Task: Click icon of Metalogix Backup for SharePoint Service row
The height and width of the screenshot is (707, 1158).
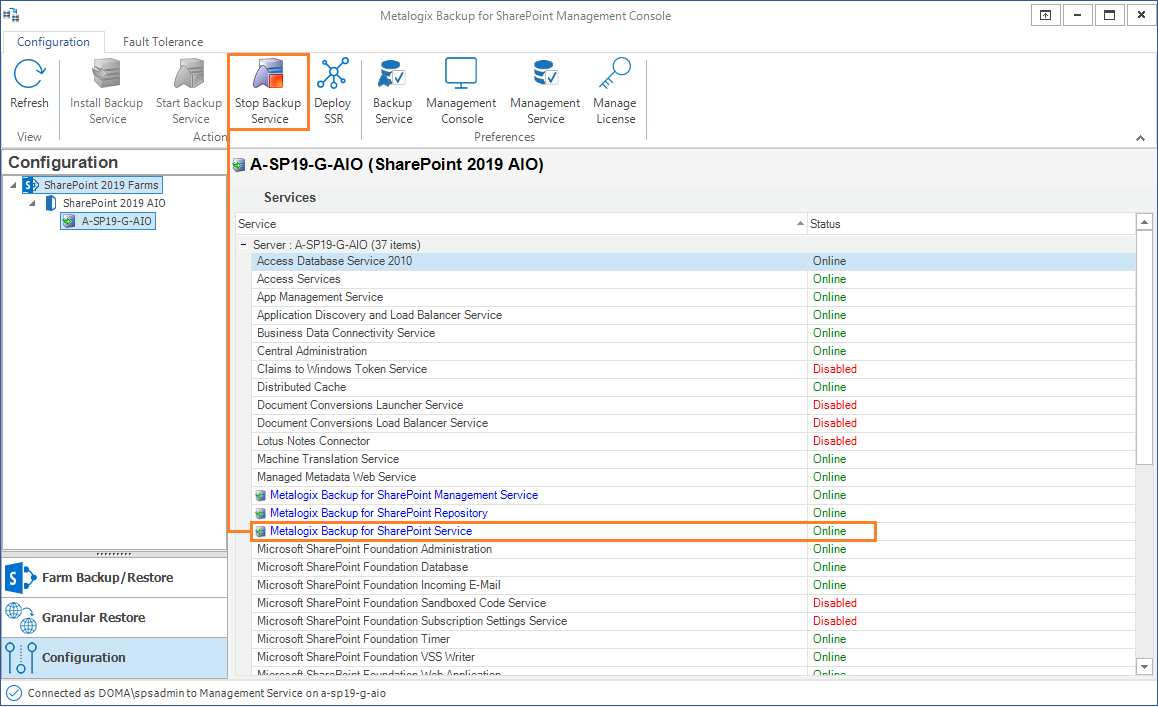Action: [261, 531]
